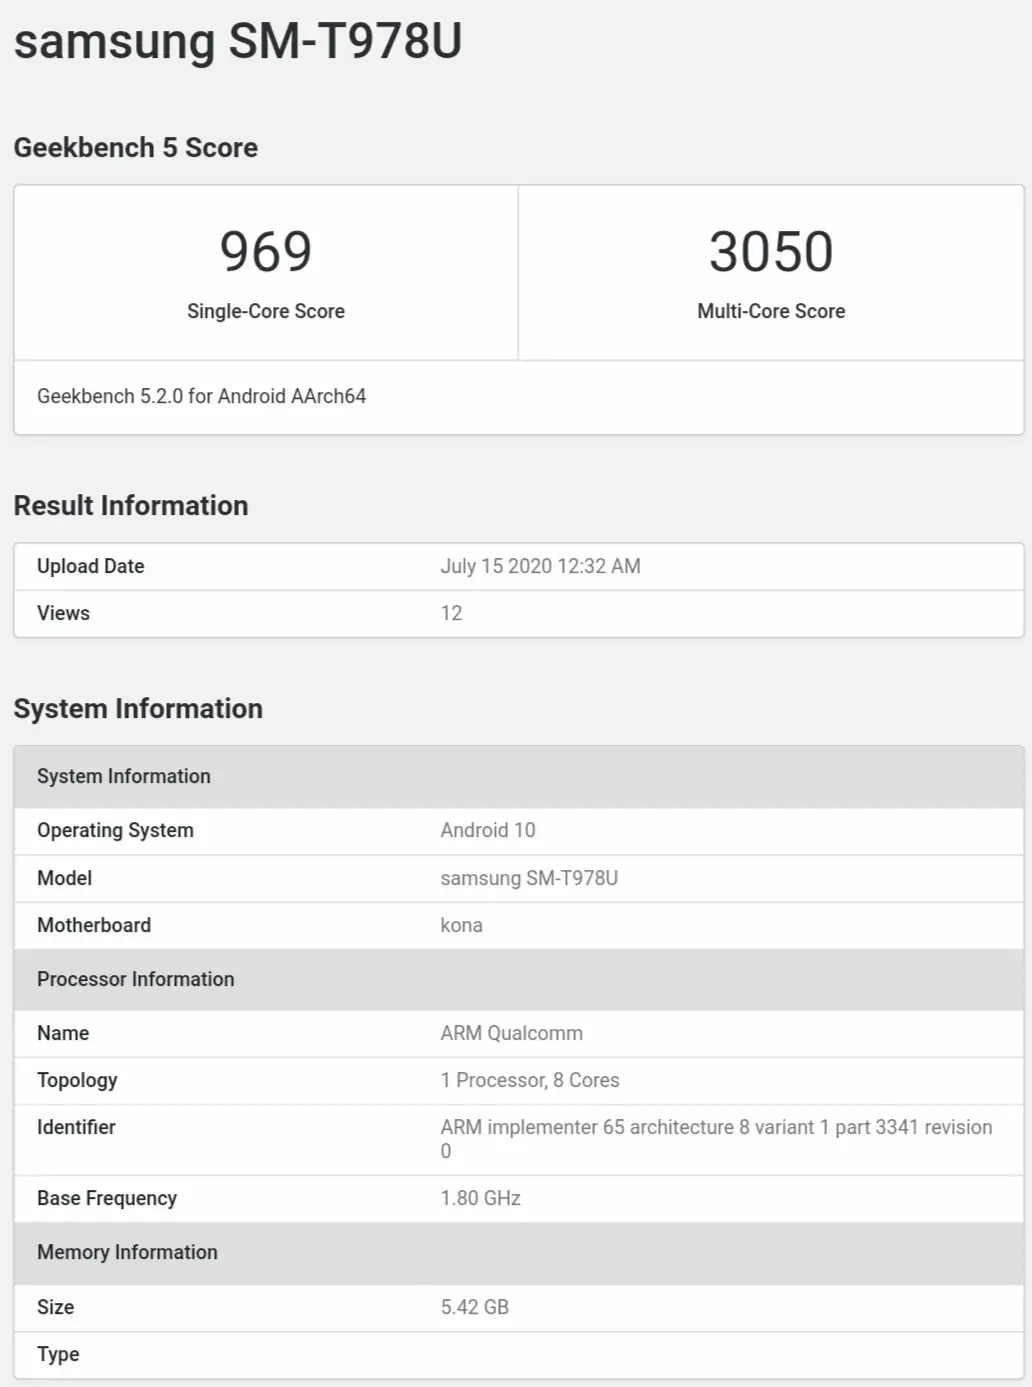This screenshot has width=1032, height=1387.
Task: Click the Topology row value
Action: pos(530,1080)
